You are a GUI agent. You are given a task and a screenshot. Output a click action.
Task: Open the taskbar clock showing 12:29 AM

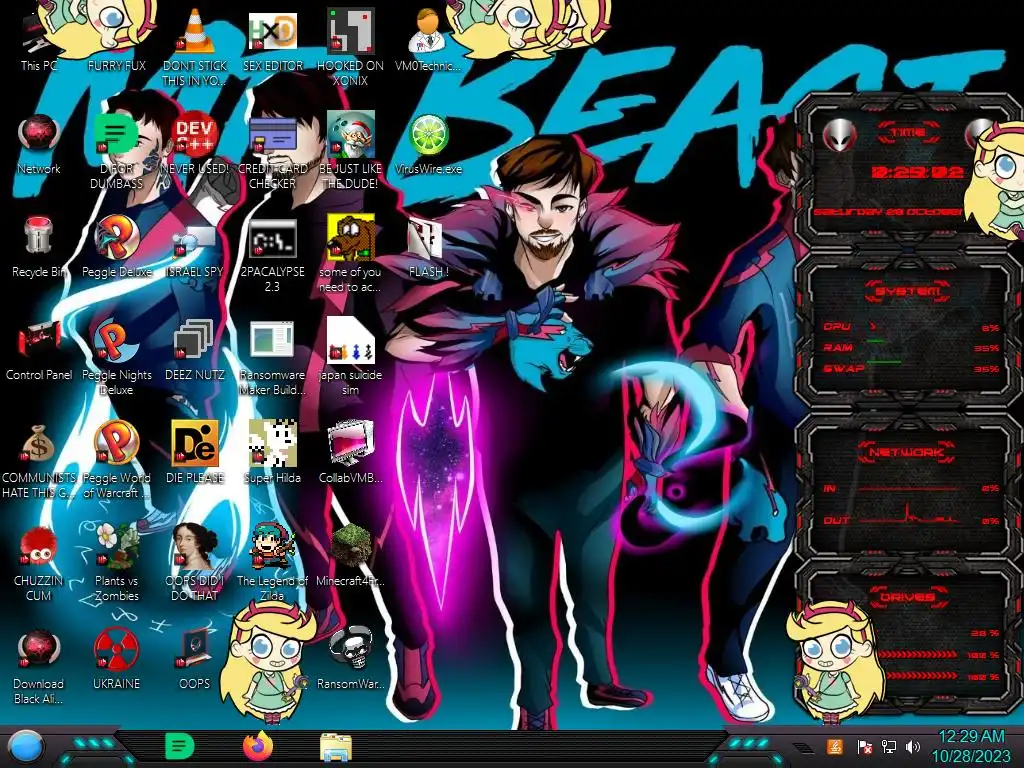pos(971,746)
